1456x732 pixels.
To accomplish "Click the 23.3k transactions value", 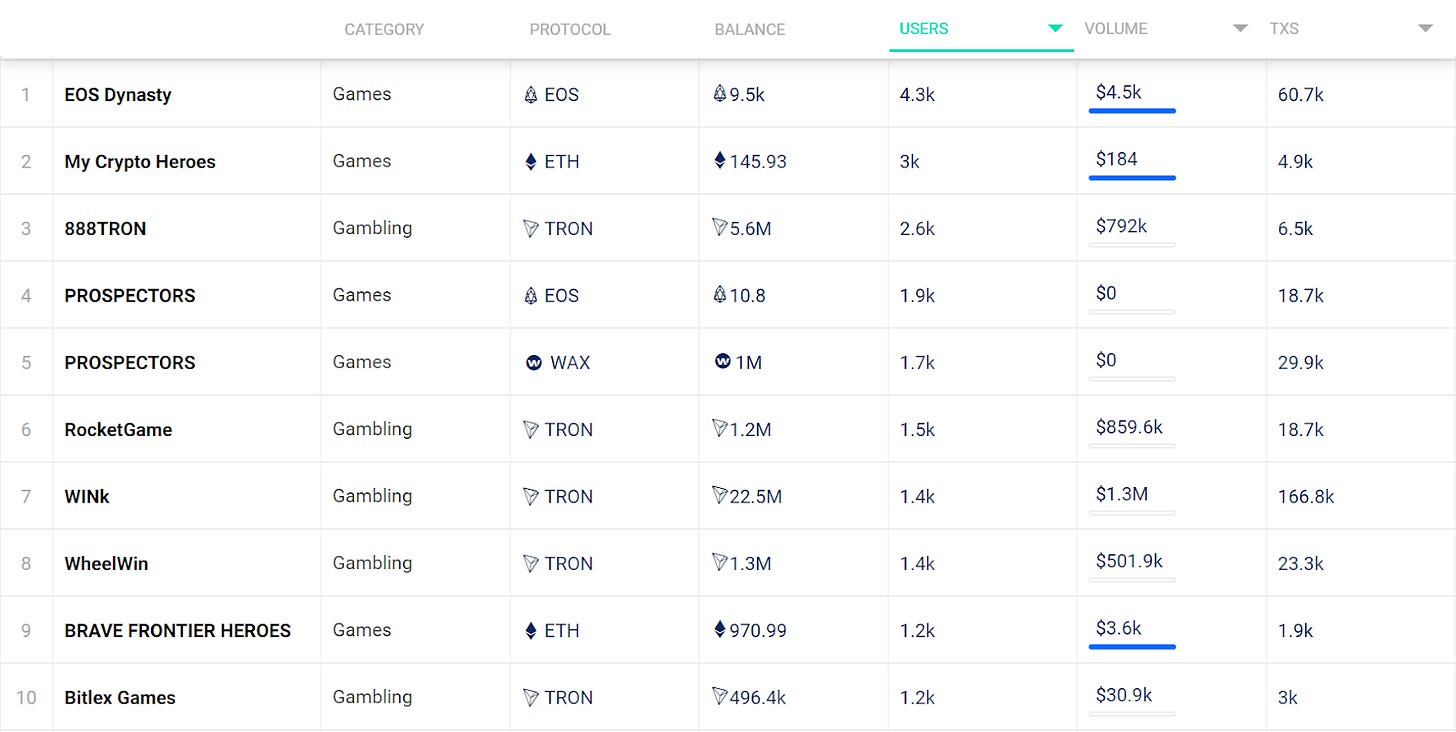I will (x=1300, y=564).
